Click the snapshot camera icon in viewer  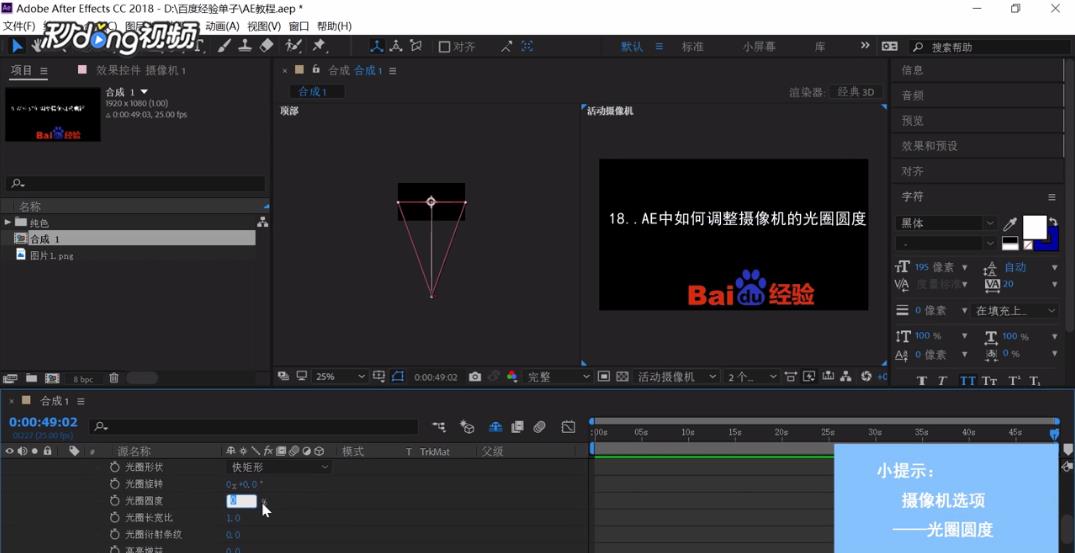click(474, 377)
